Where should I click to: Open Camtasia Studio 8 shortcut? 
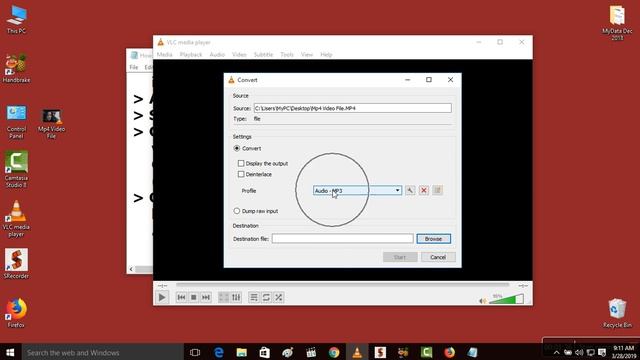(x=16, y=169)
